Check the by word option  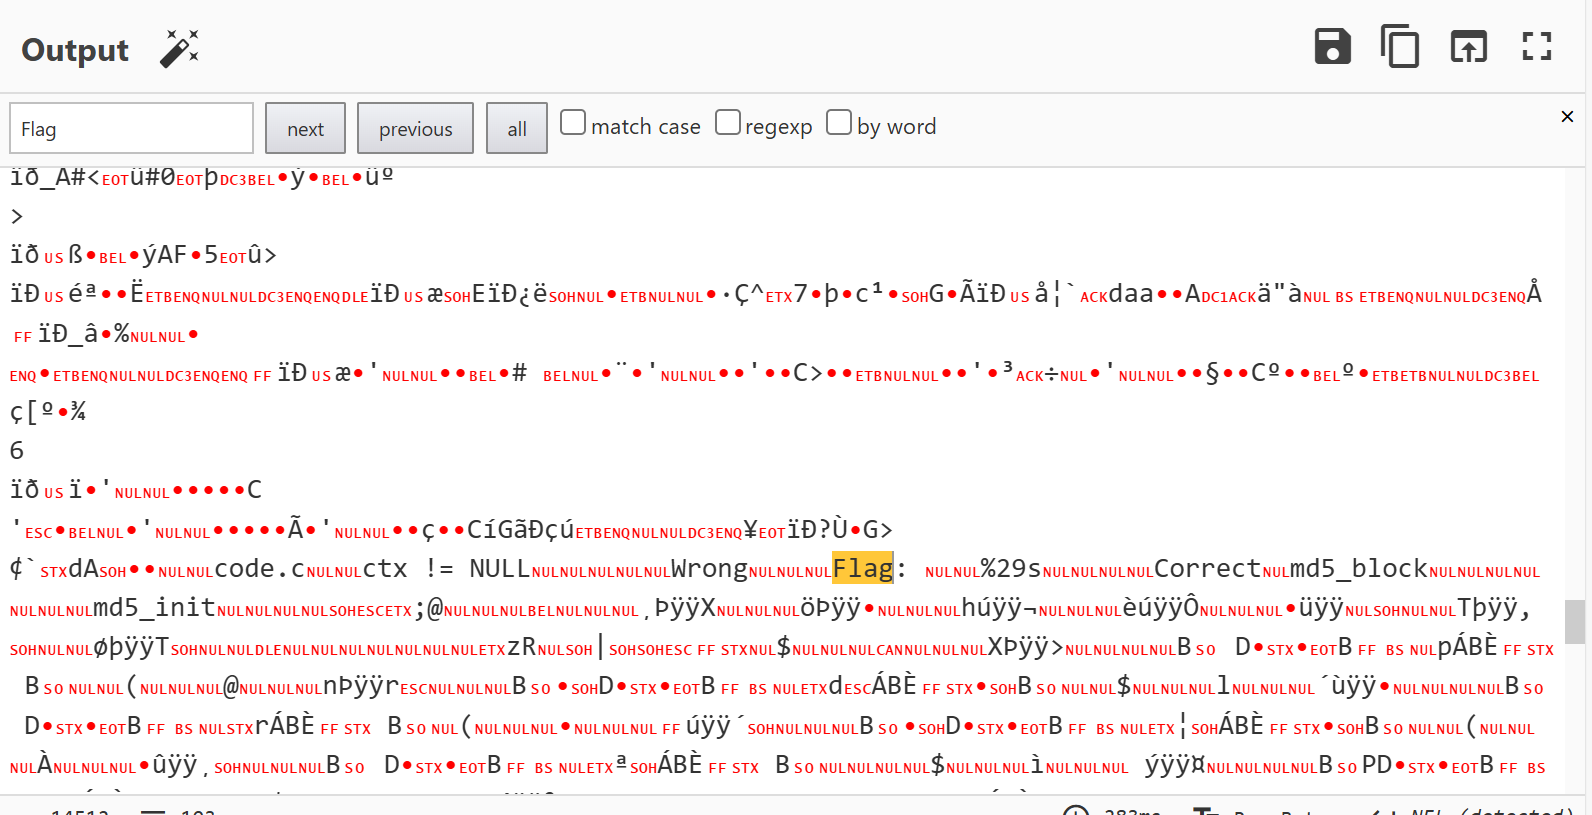tap(839, 123)
